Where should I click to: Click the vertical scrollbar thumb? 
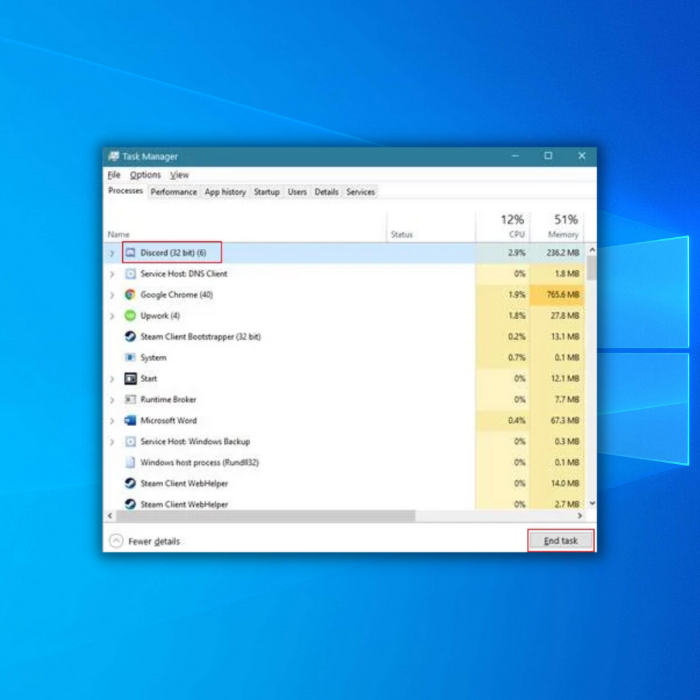(x=592, y=268)
